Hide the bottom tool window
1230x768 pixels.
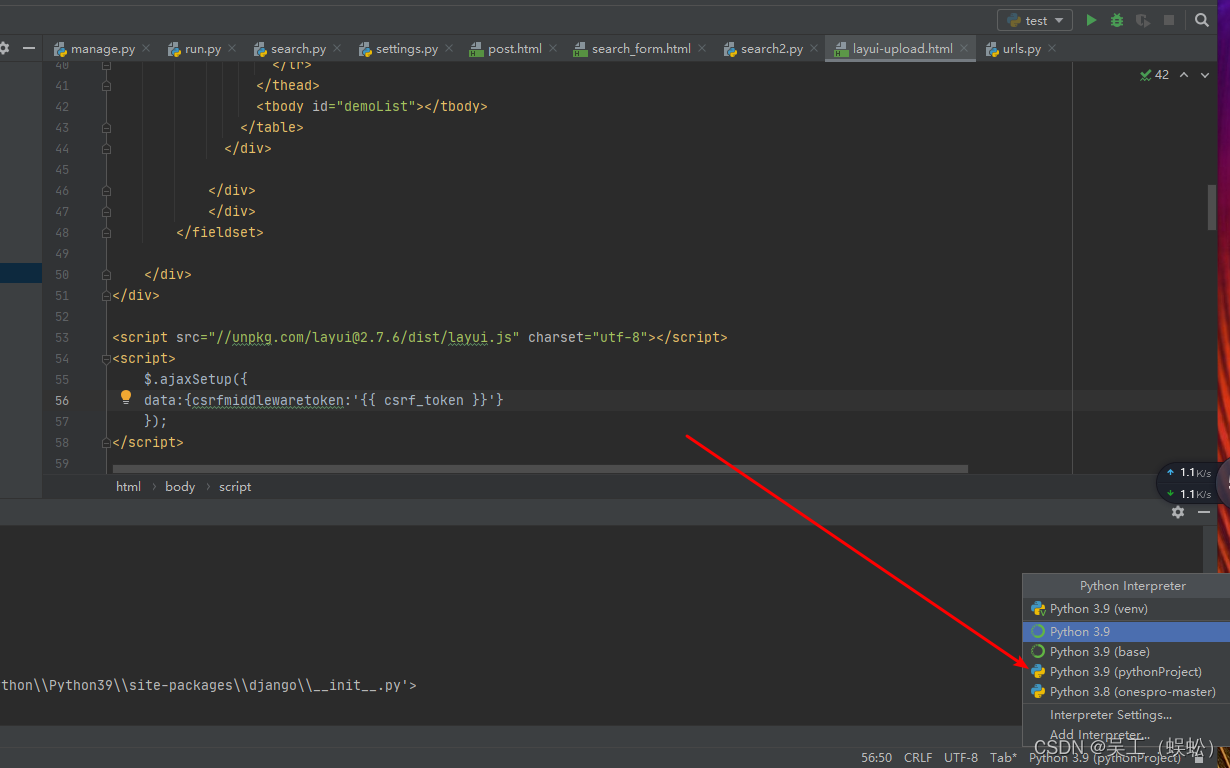[x=1204, y=511]
